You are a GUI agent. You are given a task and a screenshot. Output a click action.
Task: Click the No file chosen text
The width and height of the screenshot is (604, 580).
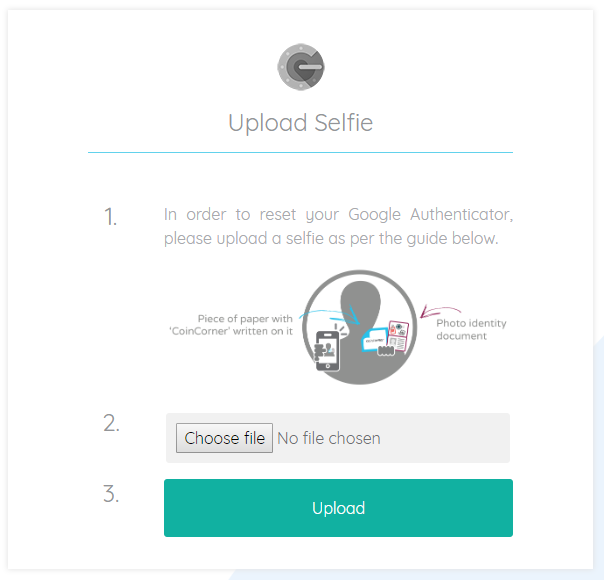coord(329,438)
